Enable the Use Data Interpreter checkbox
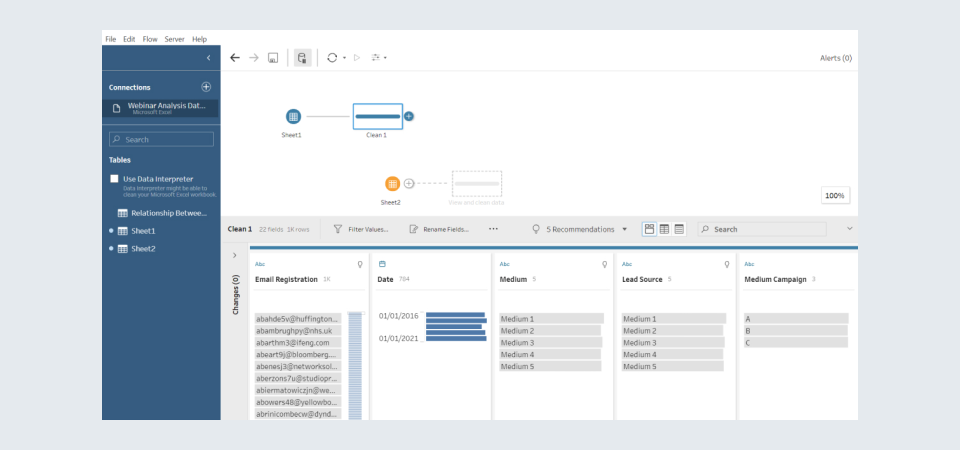 pyautogui.click(x=114, y=179)
